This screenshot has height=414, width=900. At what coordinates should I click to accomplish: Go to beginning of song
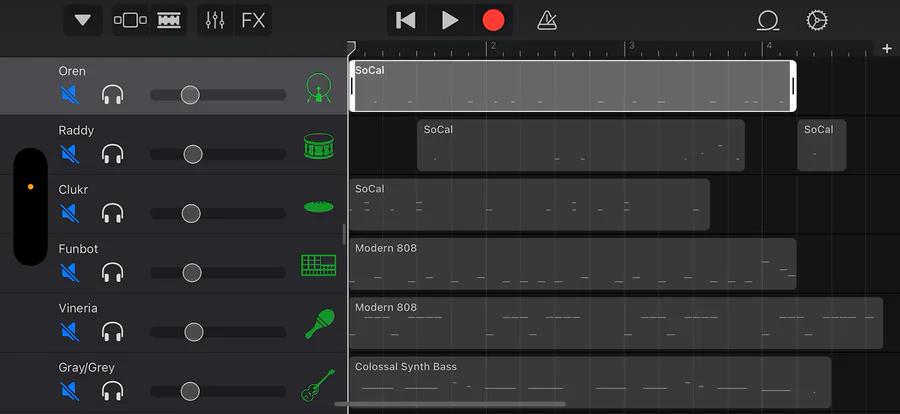[405, 21]
